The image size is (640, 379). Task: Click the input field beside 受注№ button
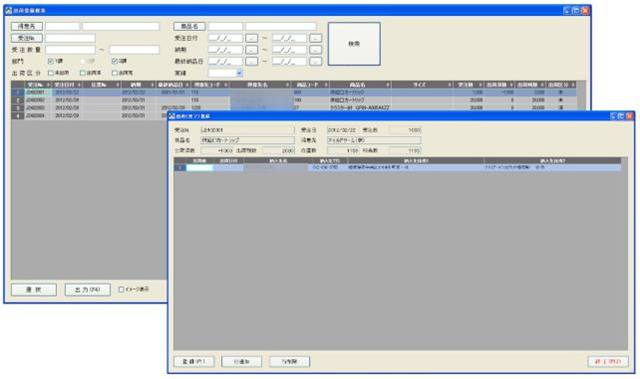pyautogui.click(x=70, y=38)
